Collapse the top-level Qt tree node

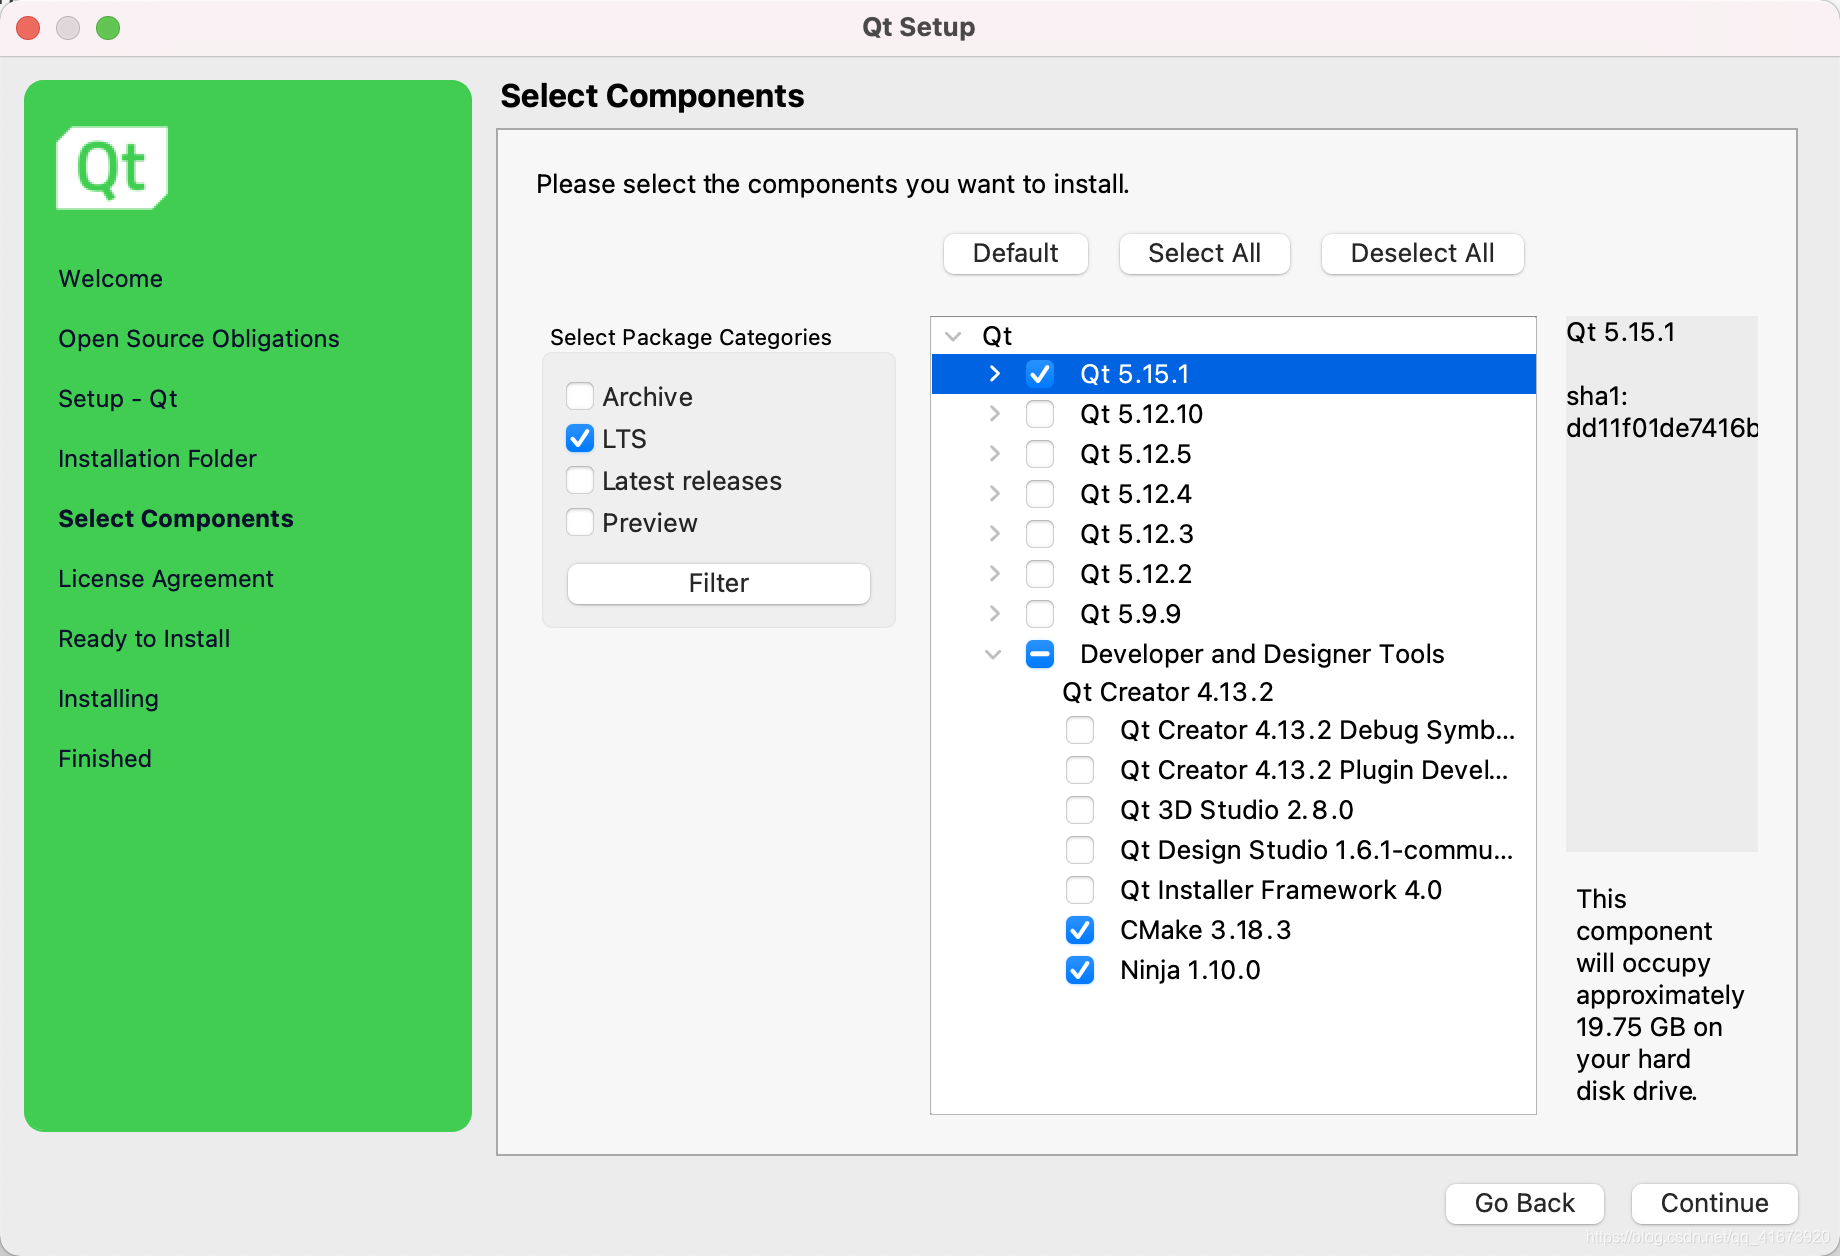coord(951,336)
